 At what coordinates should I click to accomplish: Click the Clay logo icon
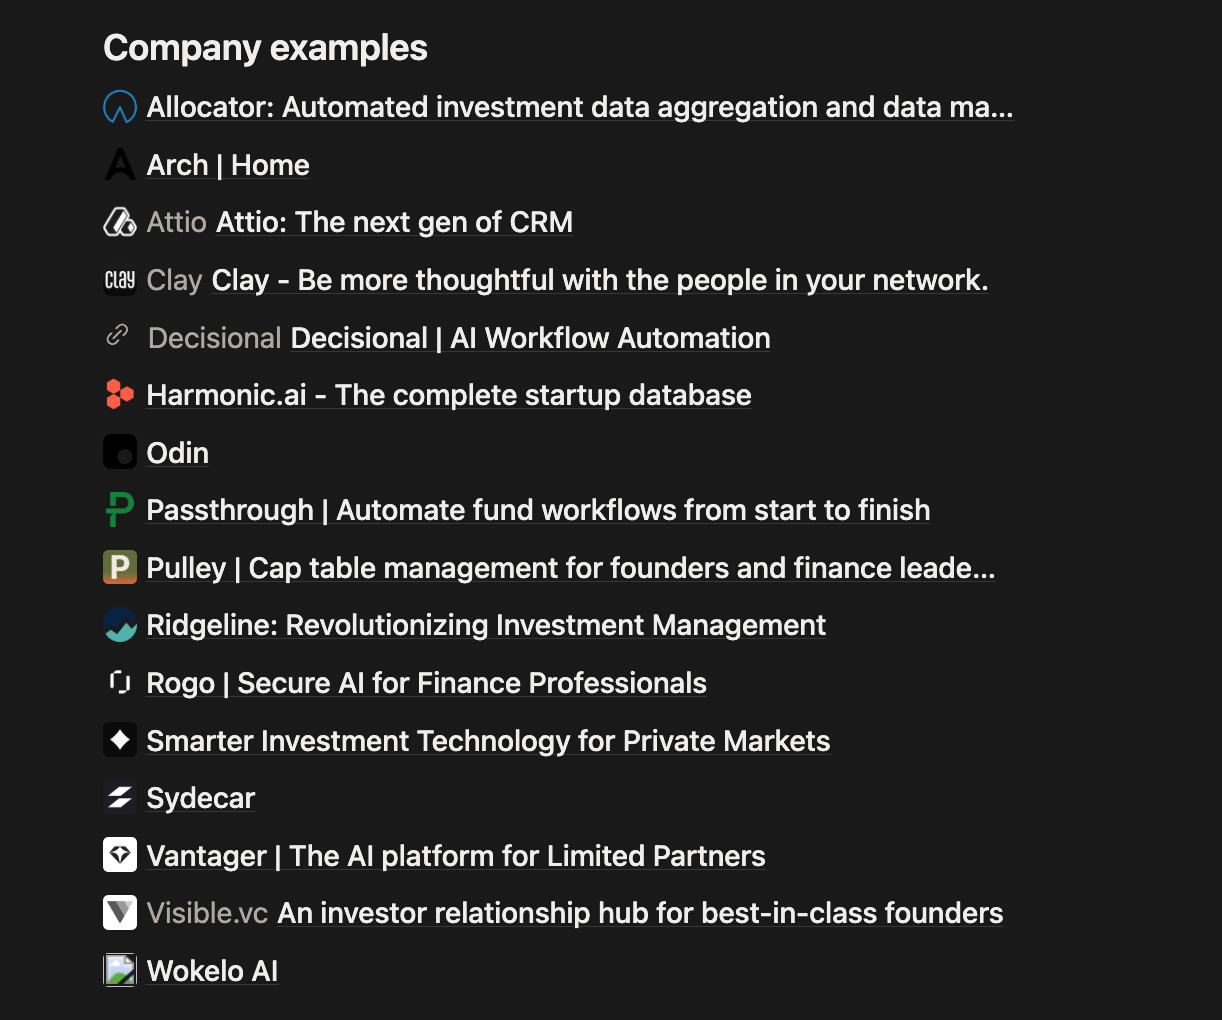point(120,280)
